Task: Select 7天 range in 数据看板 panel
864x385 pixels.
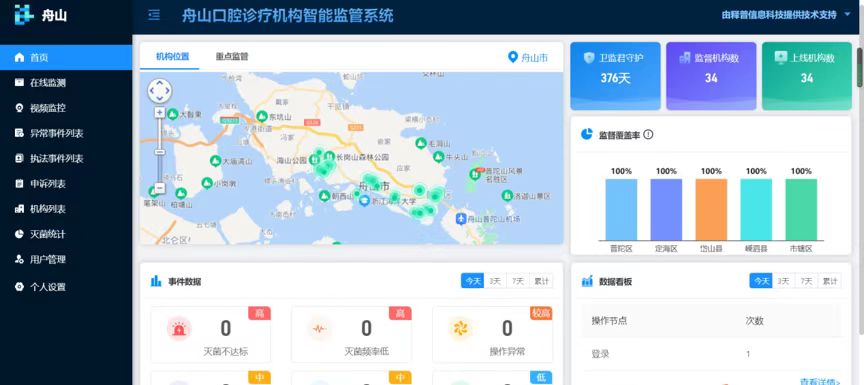Action: [x=806, y=281]
